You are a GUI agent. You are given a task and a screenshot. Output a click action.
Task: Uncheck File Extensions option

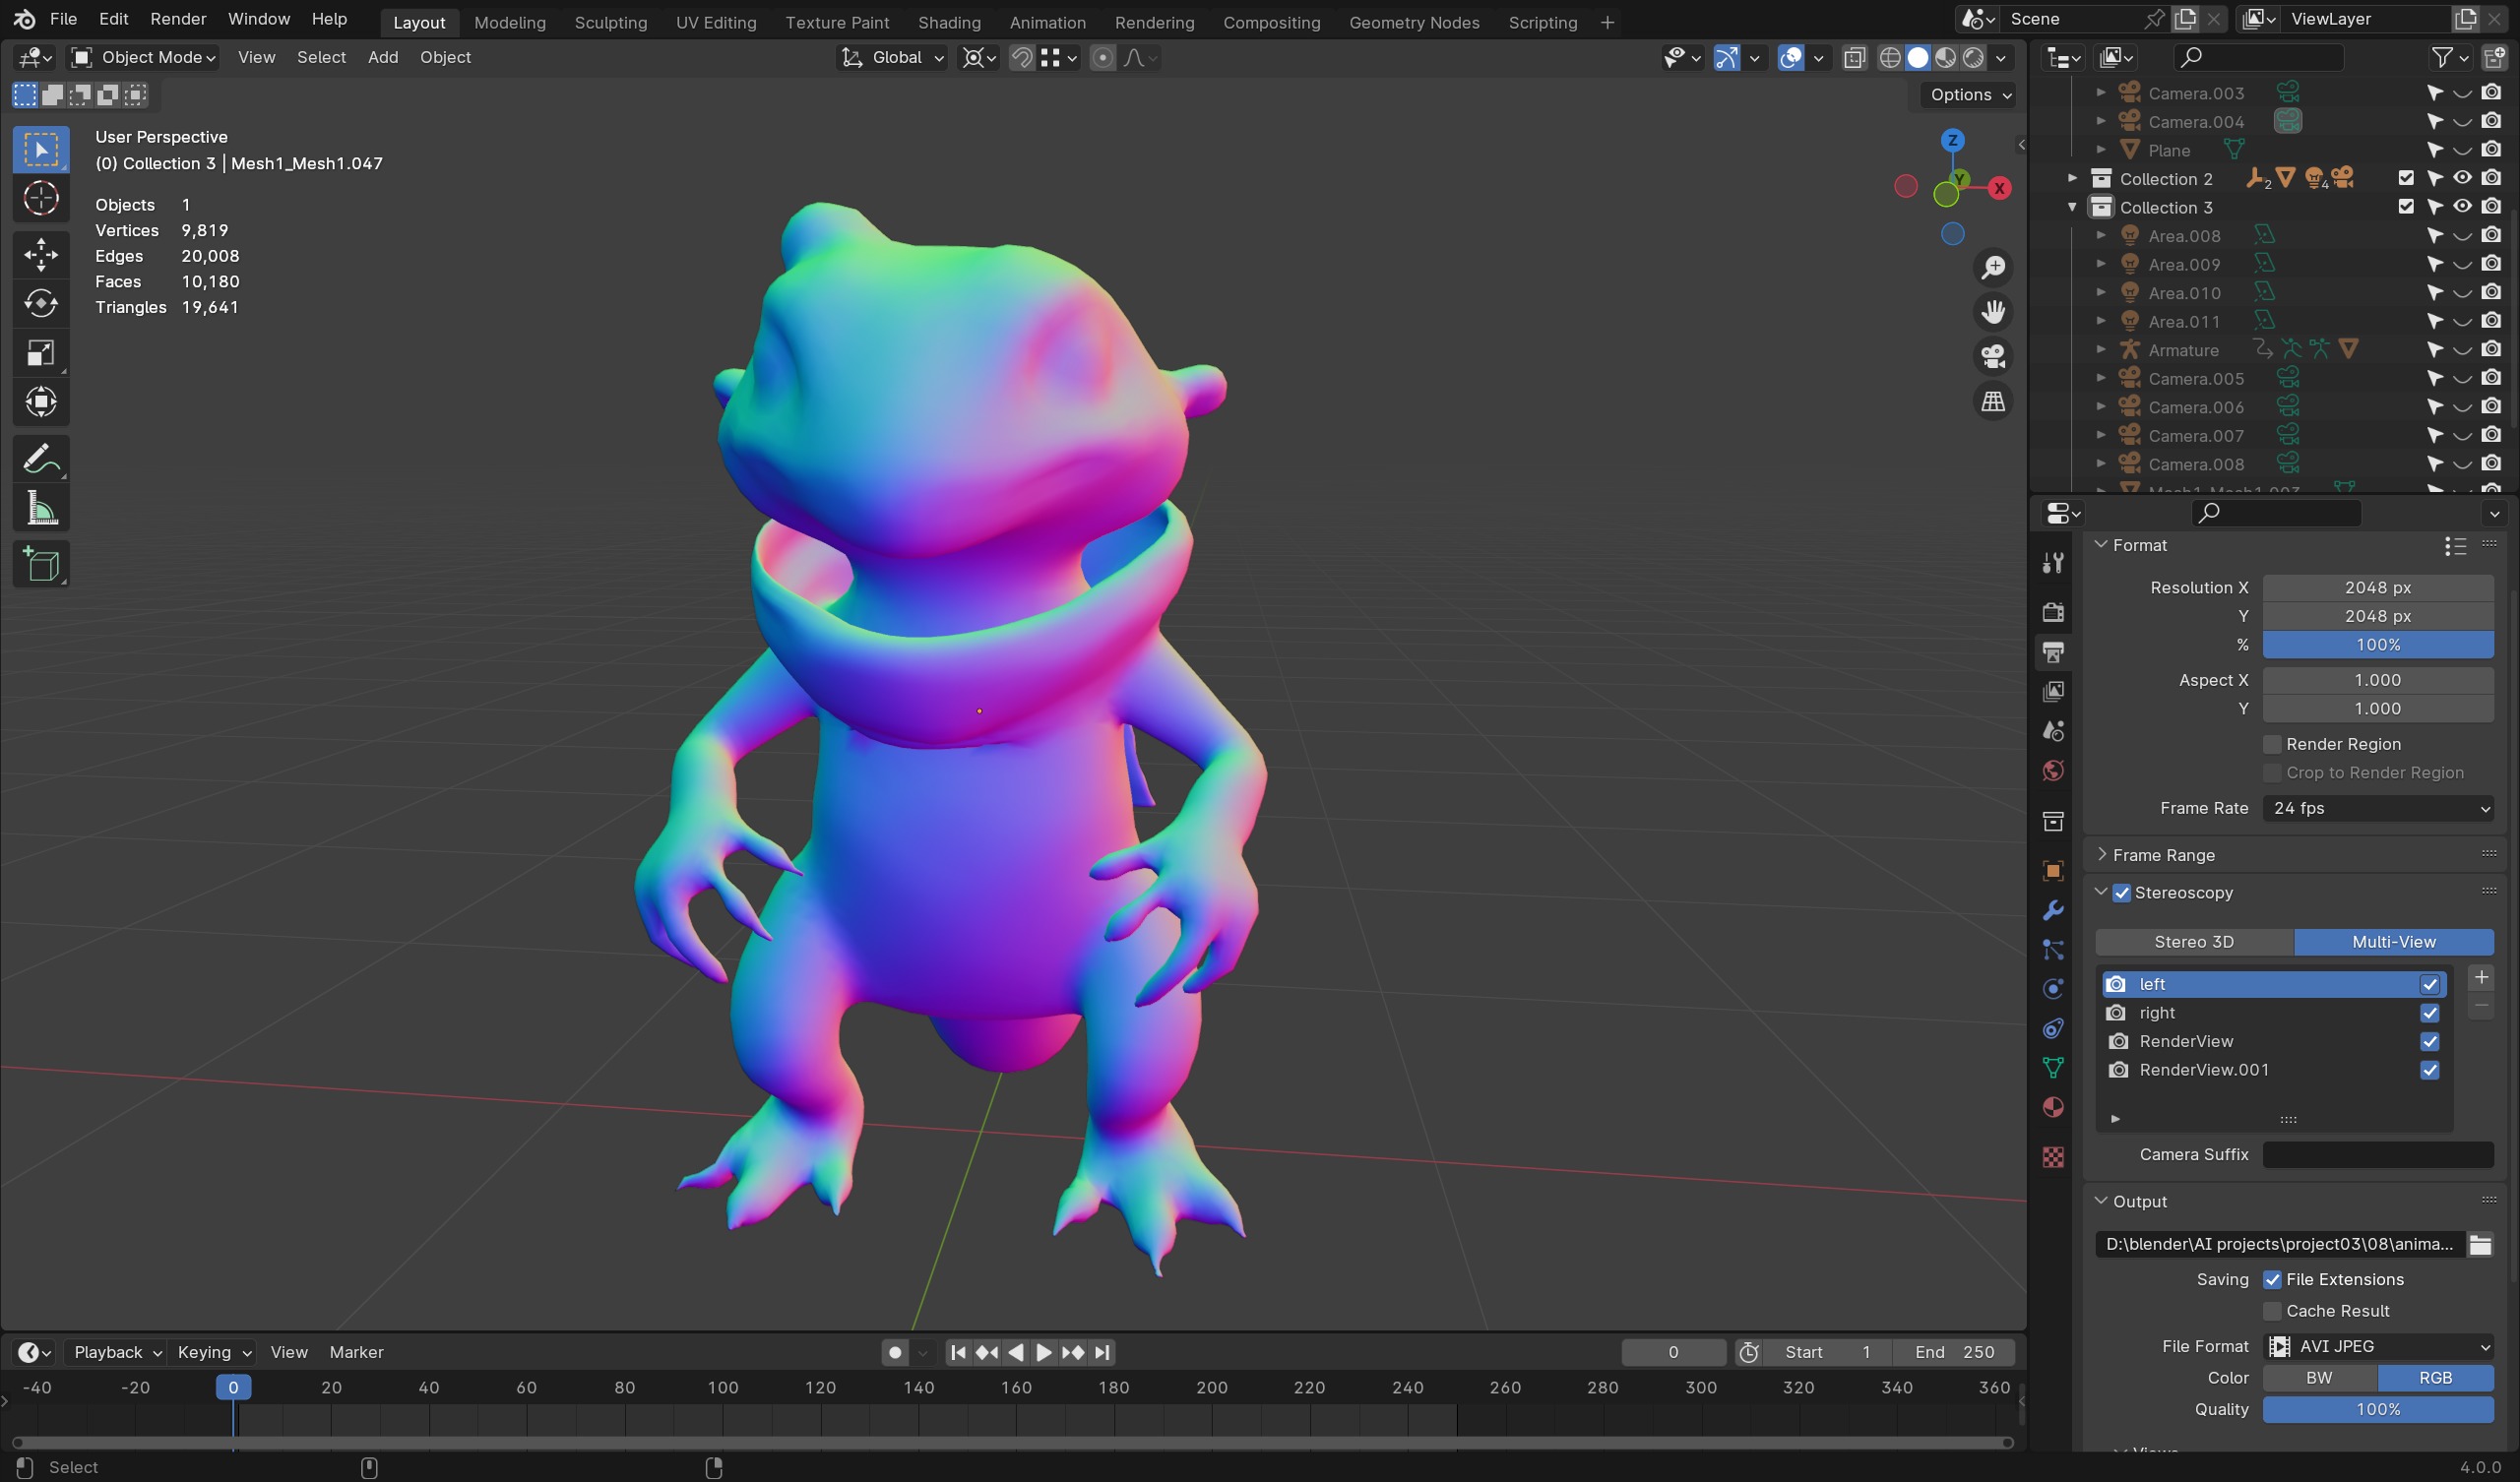click(x=2272, y=1280)
